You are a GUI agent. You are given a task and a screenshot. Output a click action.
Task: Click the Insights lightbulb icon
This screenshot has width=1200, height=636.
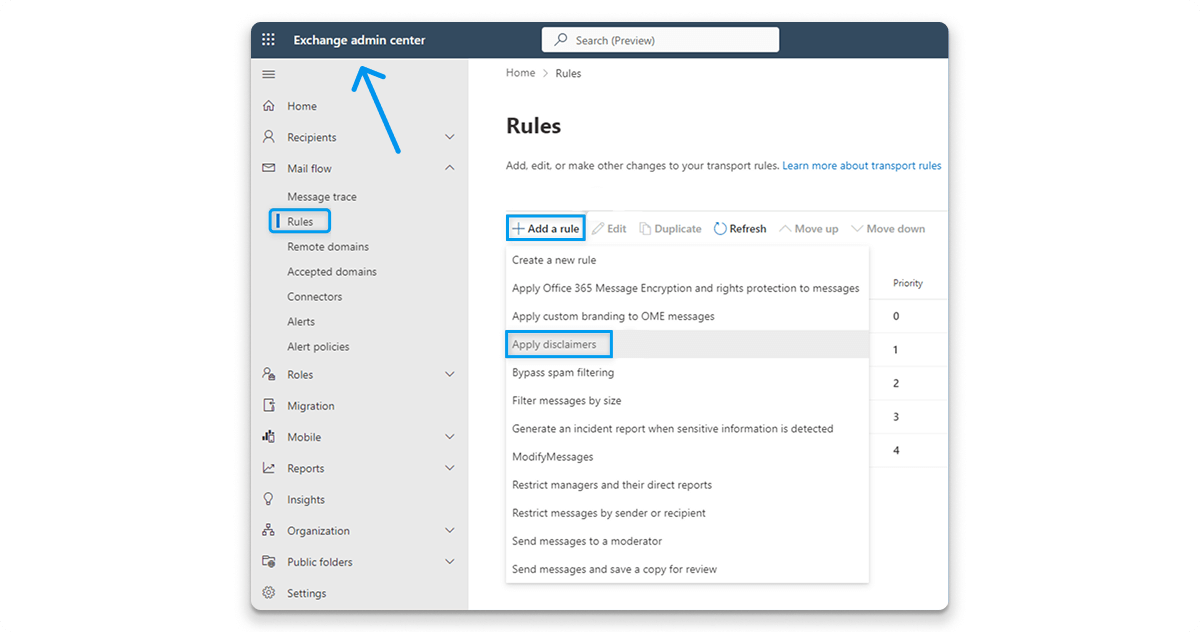(268, 499)
